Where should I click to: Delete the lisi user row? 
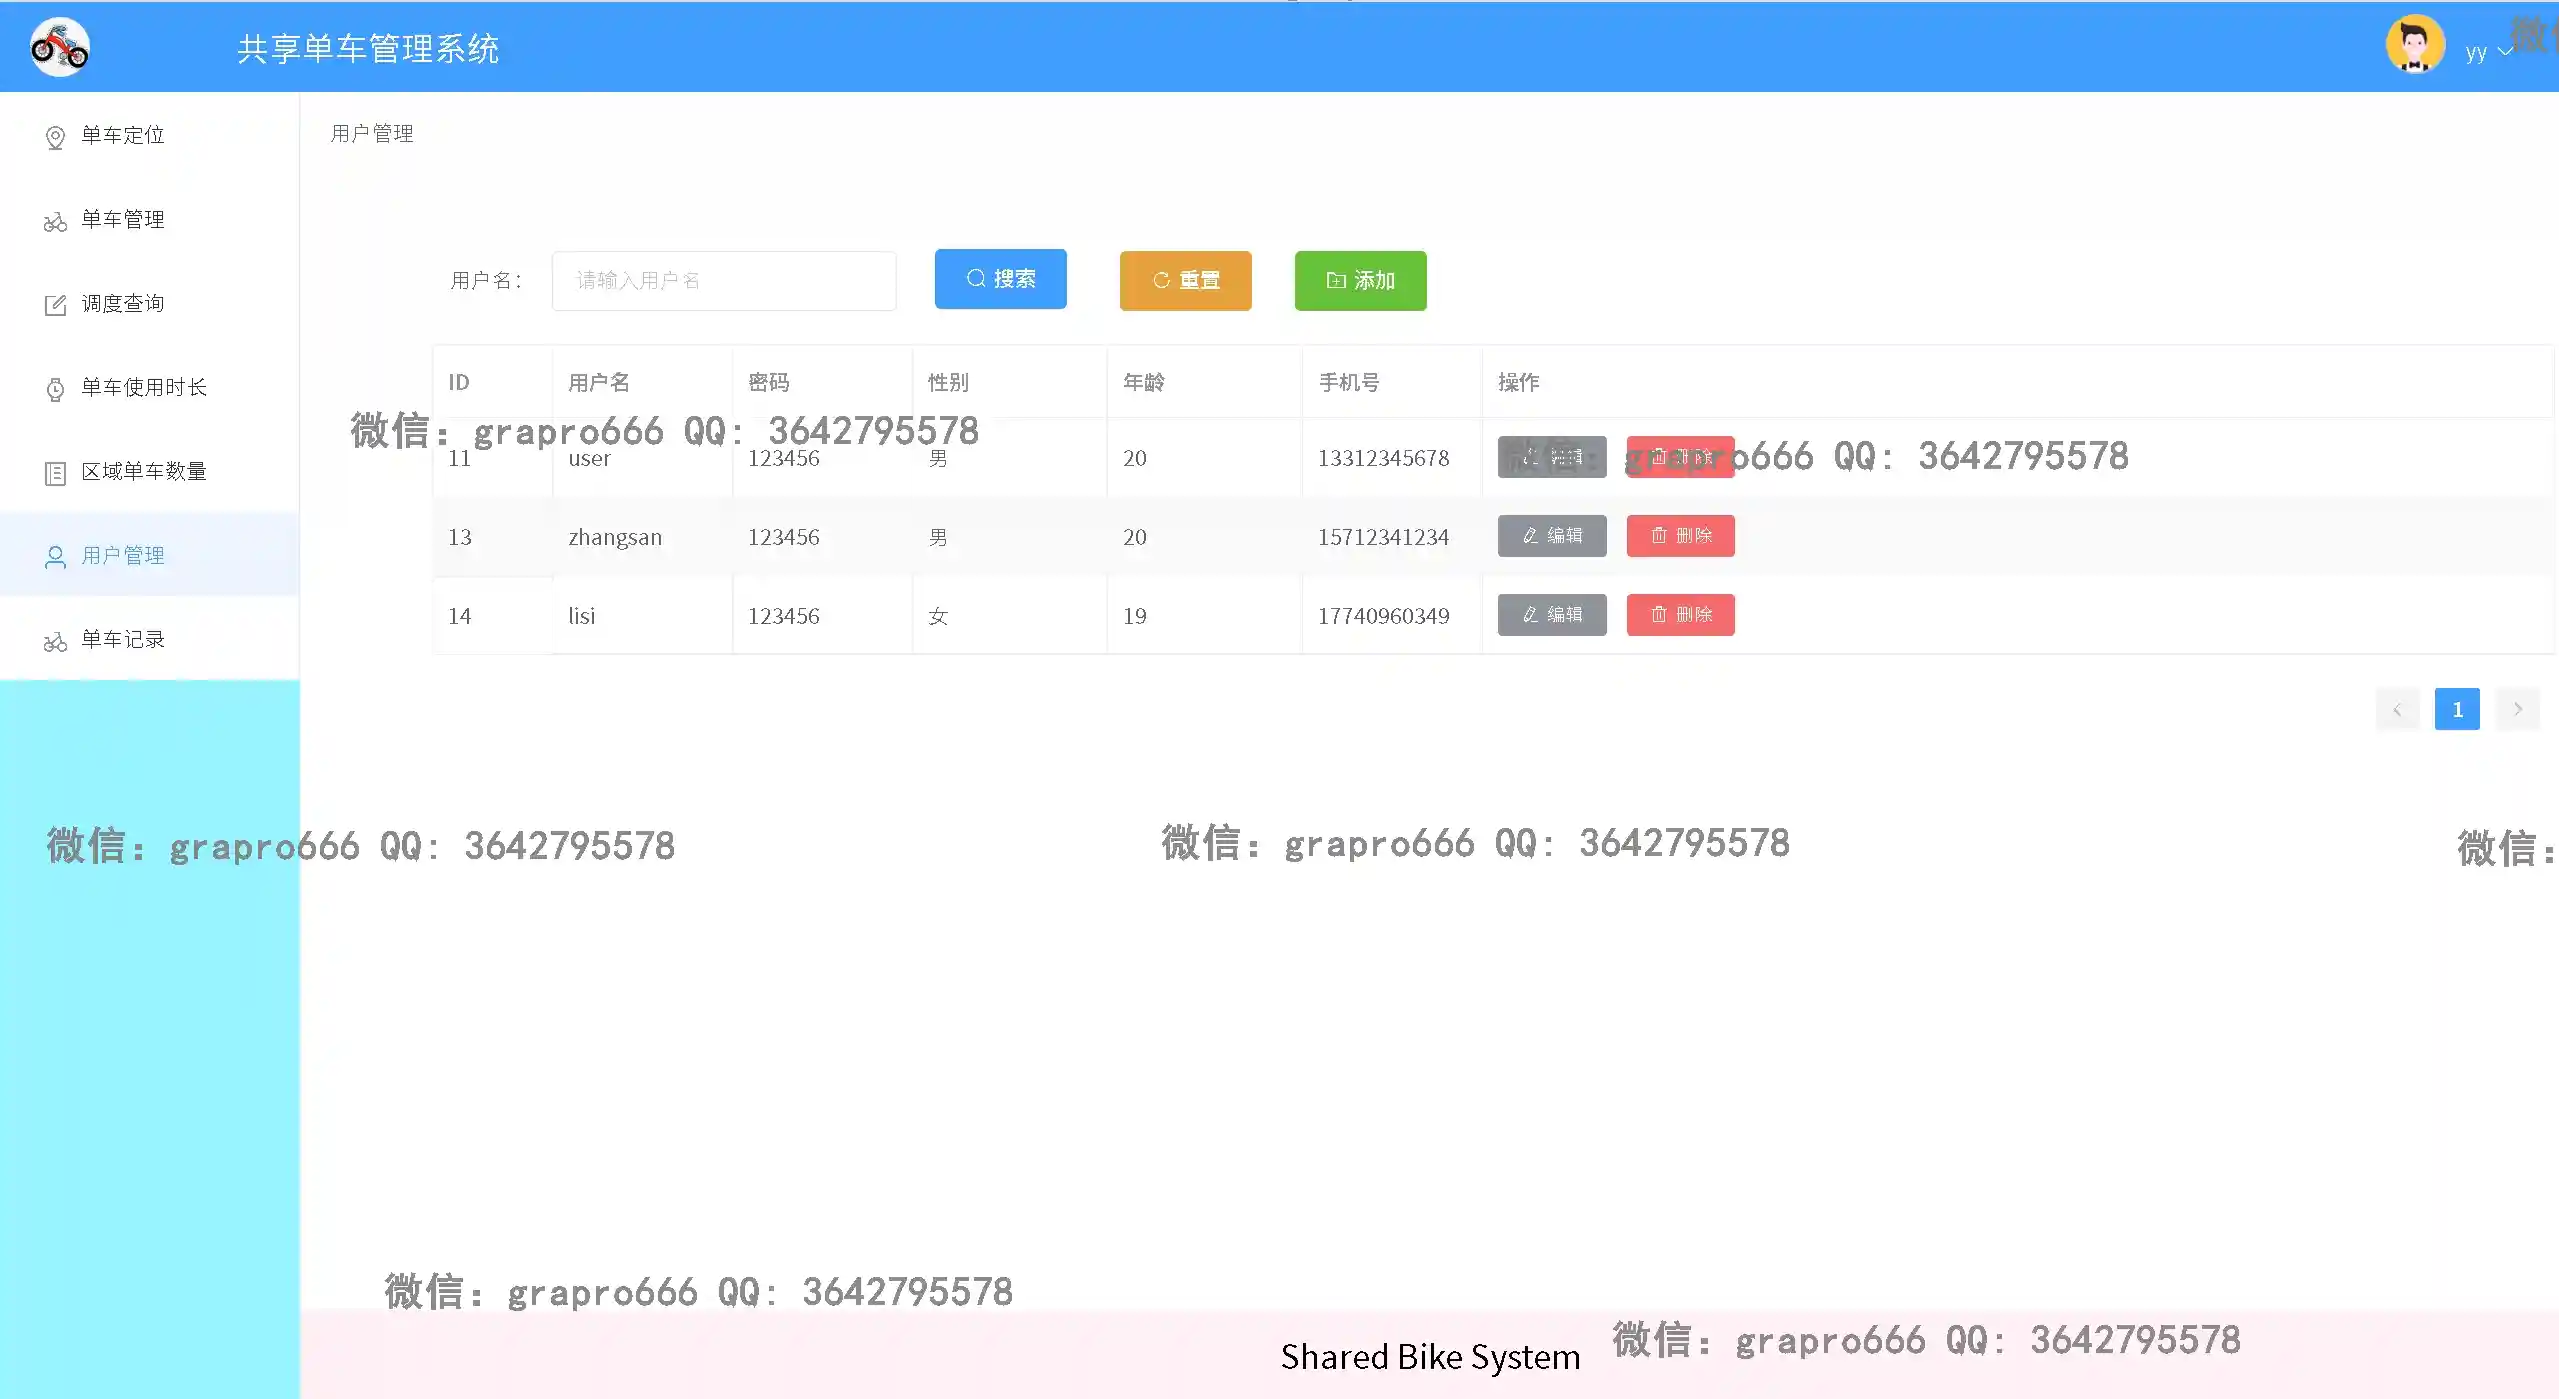tap(1680, 615)
